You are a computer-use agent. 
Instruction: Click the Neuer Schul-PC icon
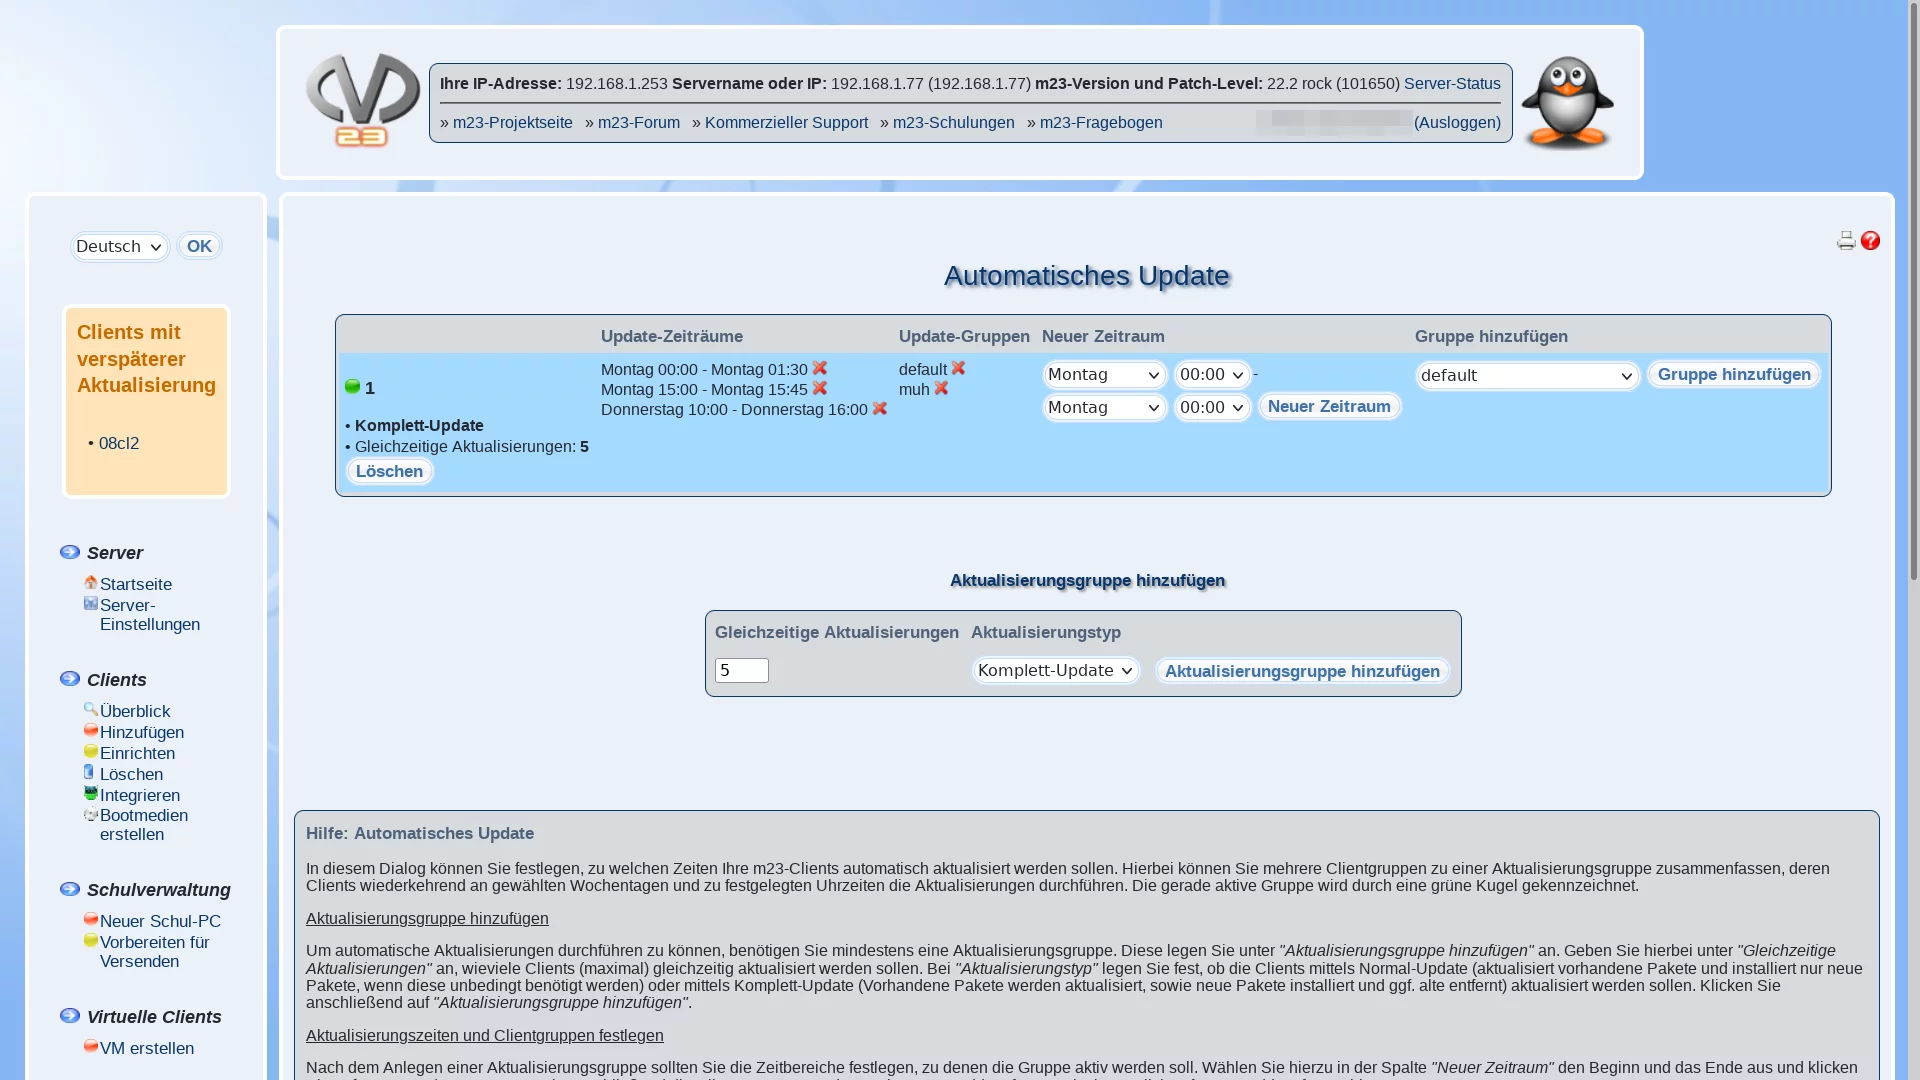point(91,919)
